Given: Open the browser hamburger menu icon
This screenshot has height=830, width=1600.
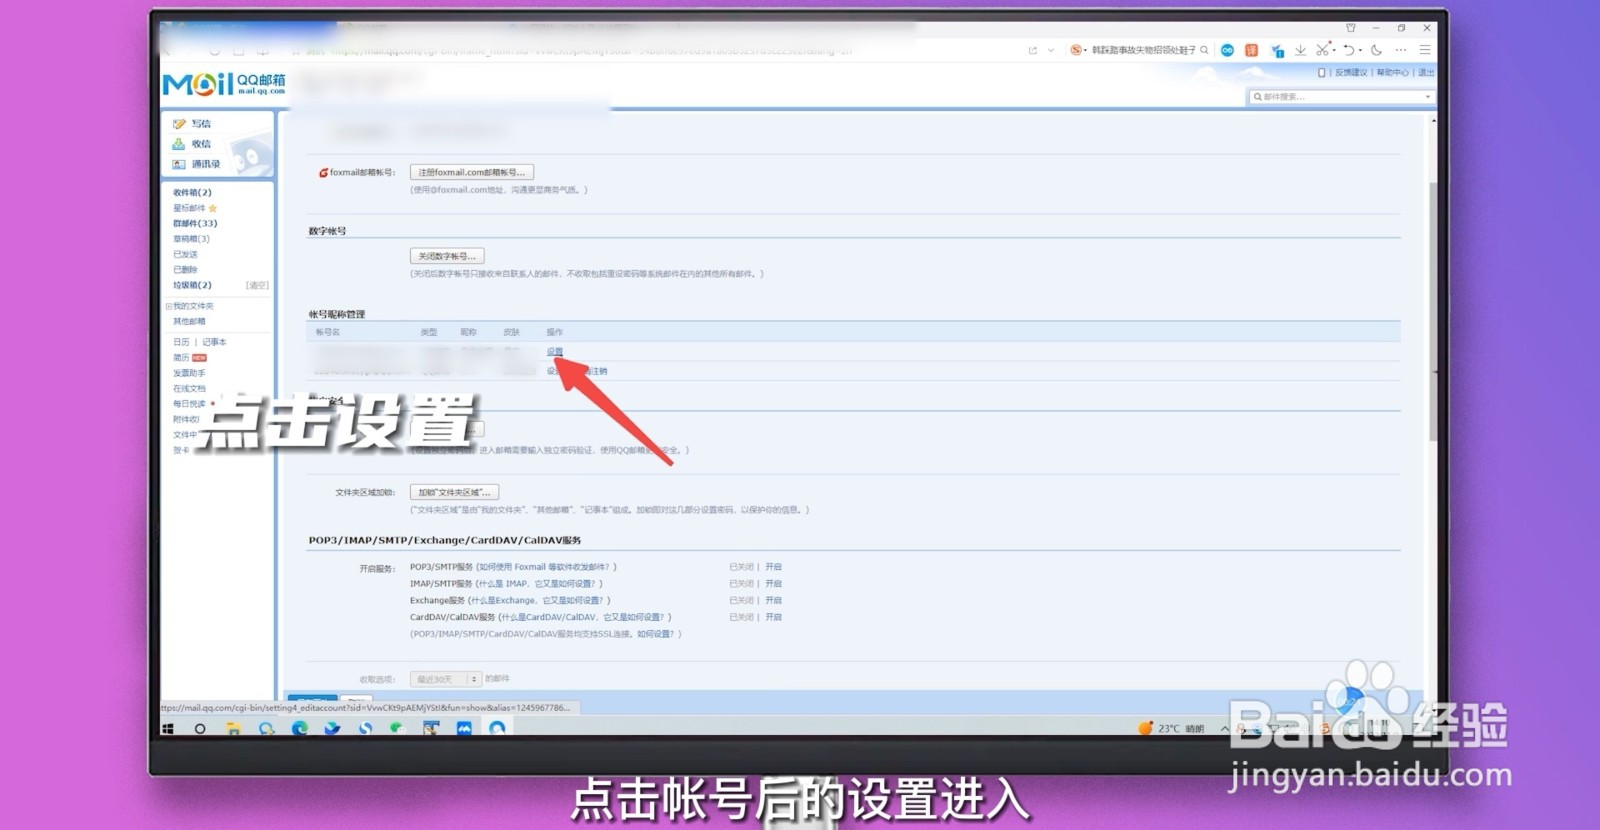Looking at the screenshot, I should tap(1425, 50).
